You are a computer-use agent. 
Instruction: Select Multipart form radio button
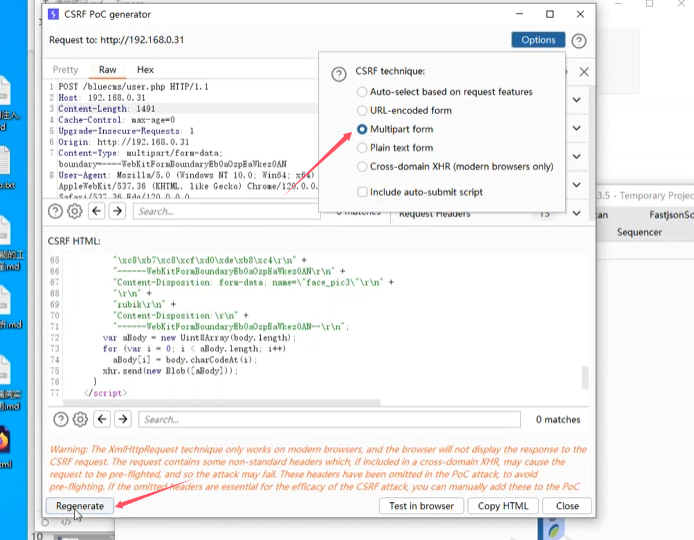click(x=362, y=129)
